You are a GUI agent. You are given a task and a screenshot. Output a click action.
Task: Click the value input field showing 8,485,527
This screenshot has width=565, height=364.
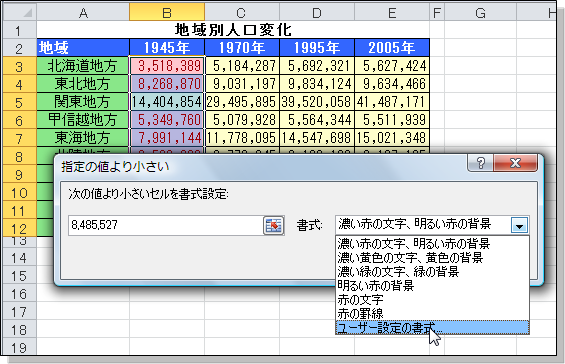pos(166,226)
